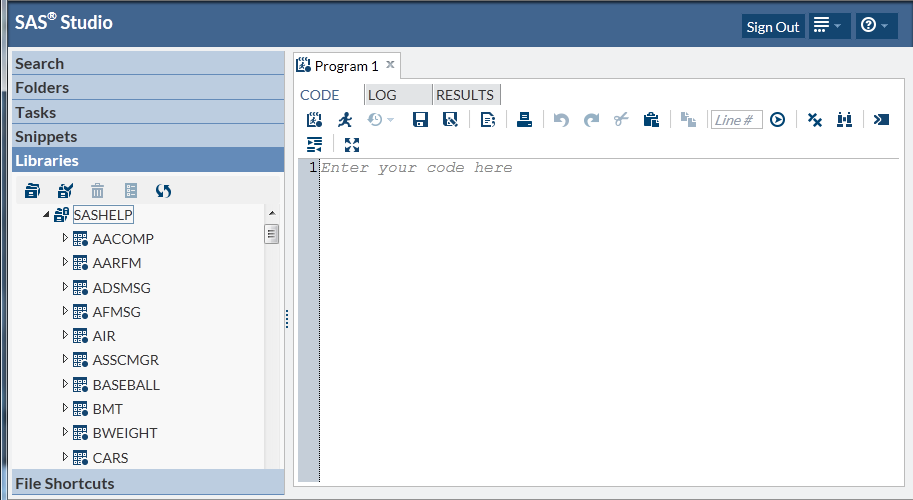Click the Assign selected libraries icon
The image size is (913, 500).
point(65,190)
